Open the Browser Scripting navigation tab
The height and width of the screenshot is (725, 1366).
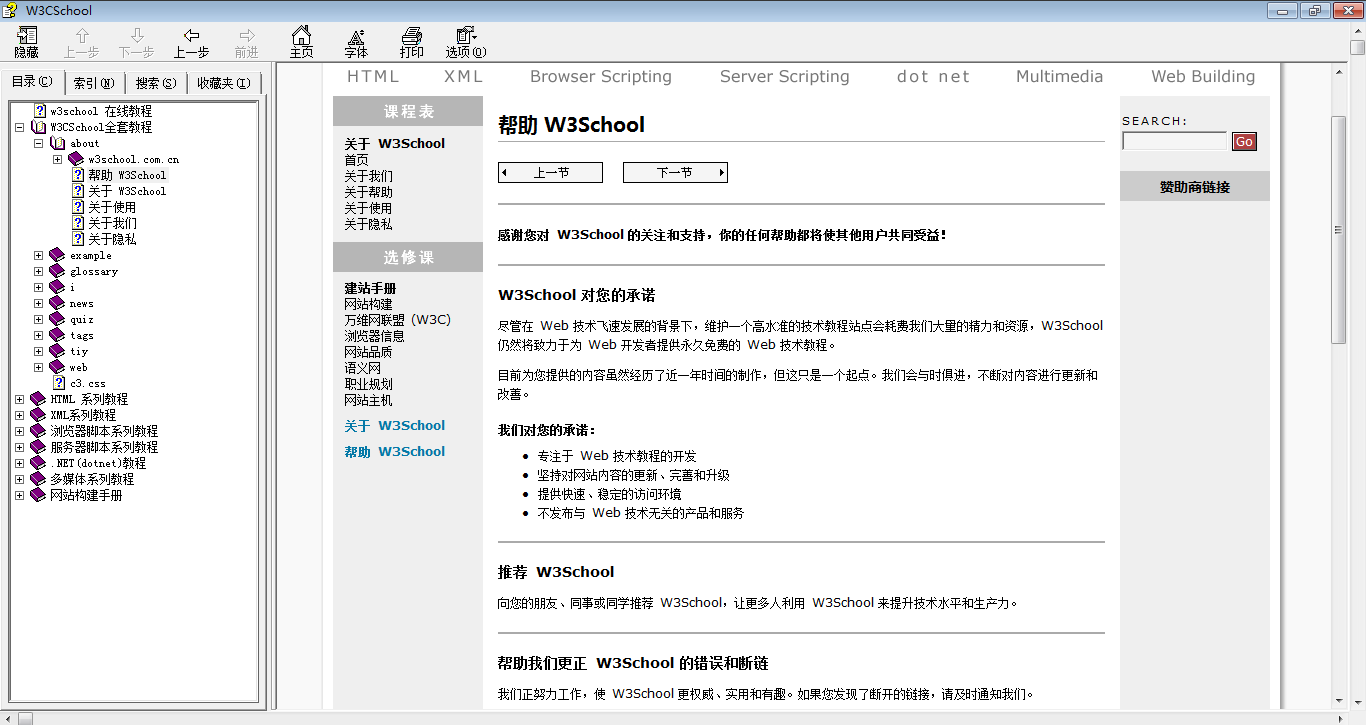click(600, 76)
